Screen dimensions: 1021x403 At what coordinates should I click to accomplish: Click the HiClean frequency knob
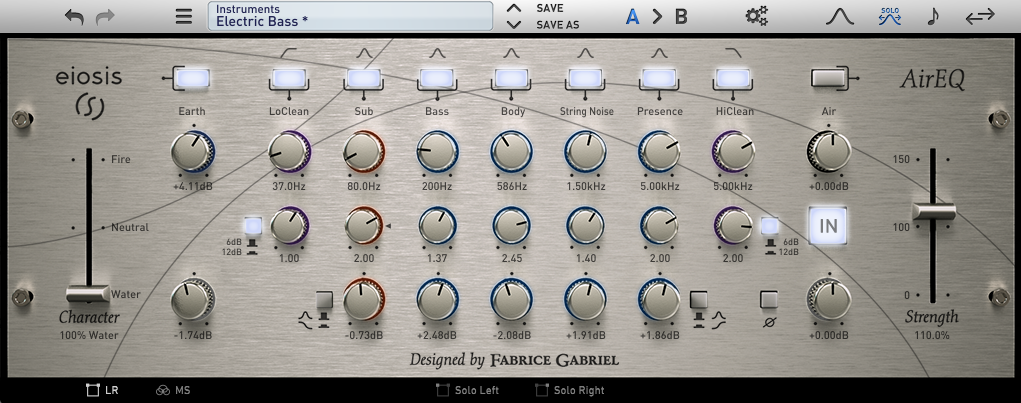click(x=734, y=152)
